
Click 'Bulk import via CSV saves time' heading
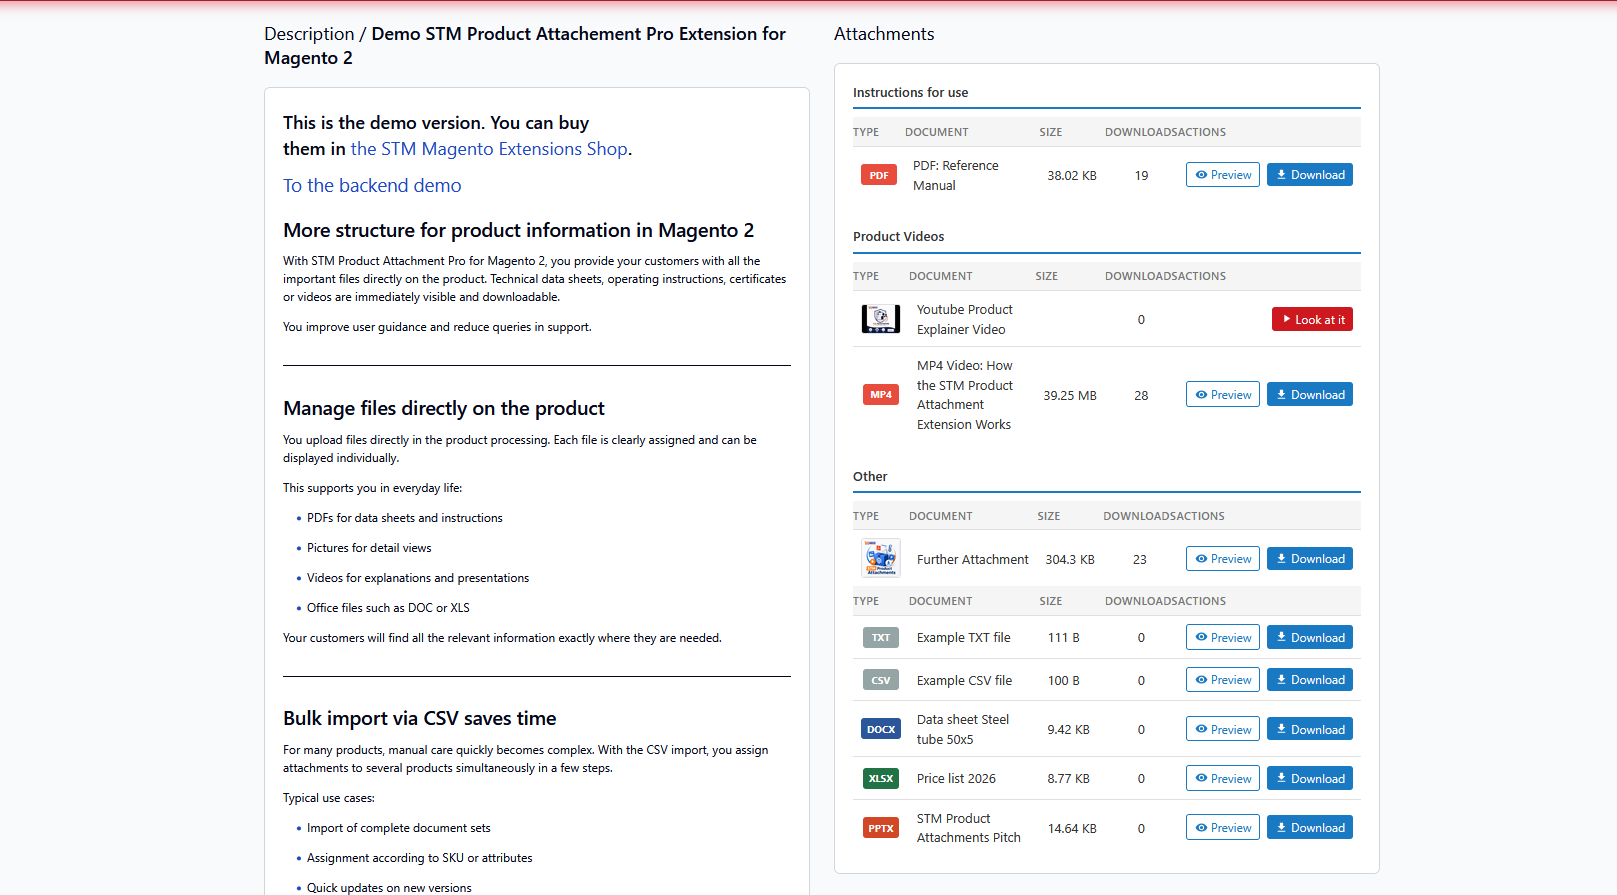419,718
